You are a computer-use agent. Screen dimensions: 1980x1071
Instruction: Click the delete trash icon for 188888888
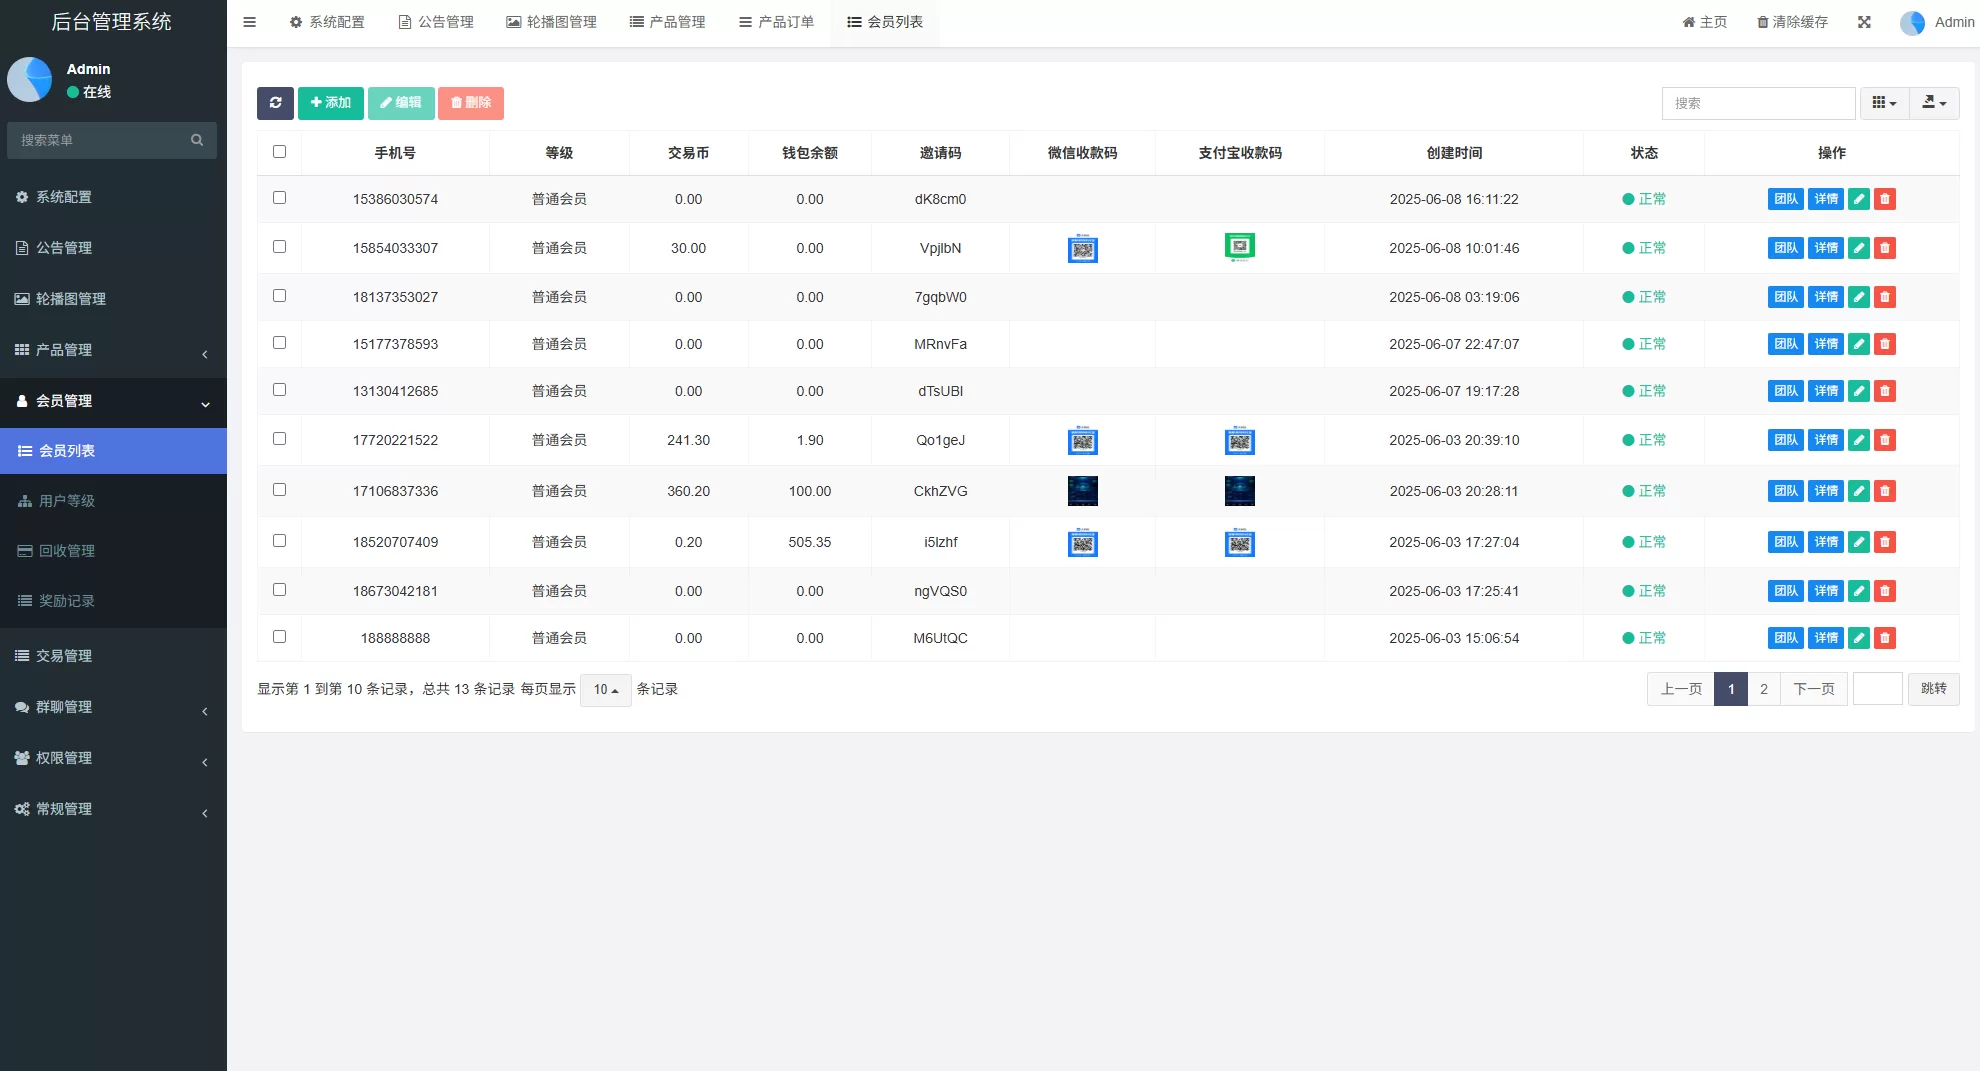[1885, 638]
